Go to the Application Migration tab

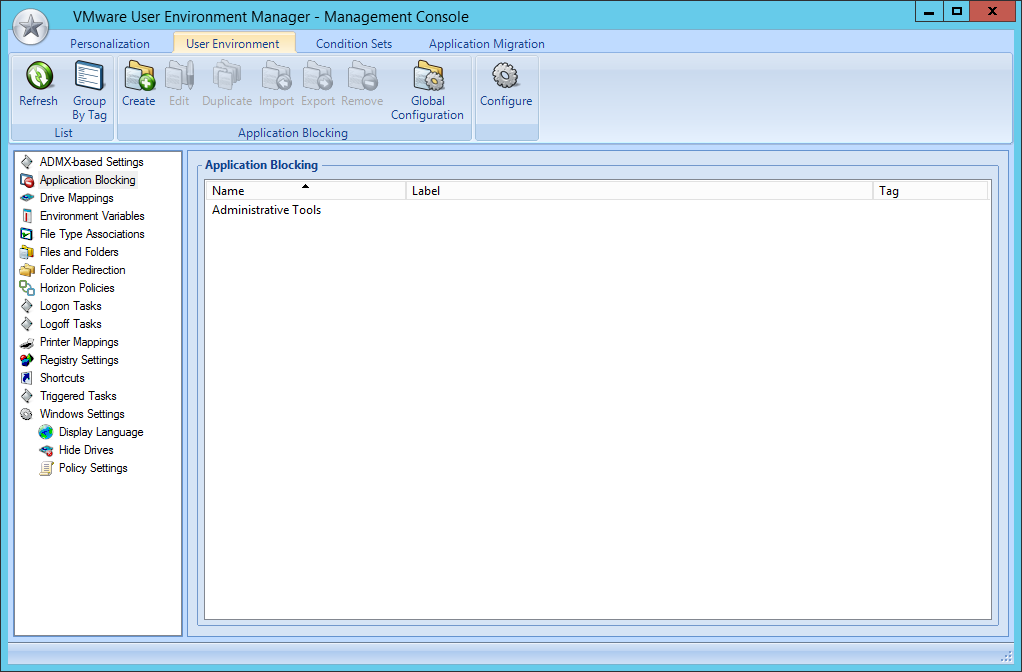point(487,44)
